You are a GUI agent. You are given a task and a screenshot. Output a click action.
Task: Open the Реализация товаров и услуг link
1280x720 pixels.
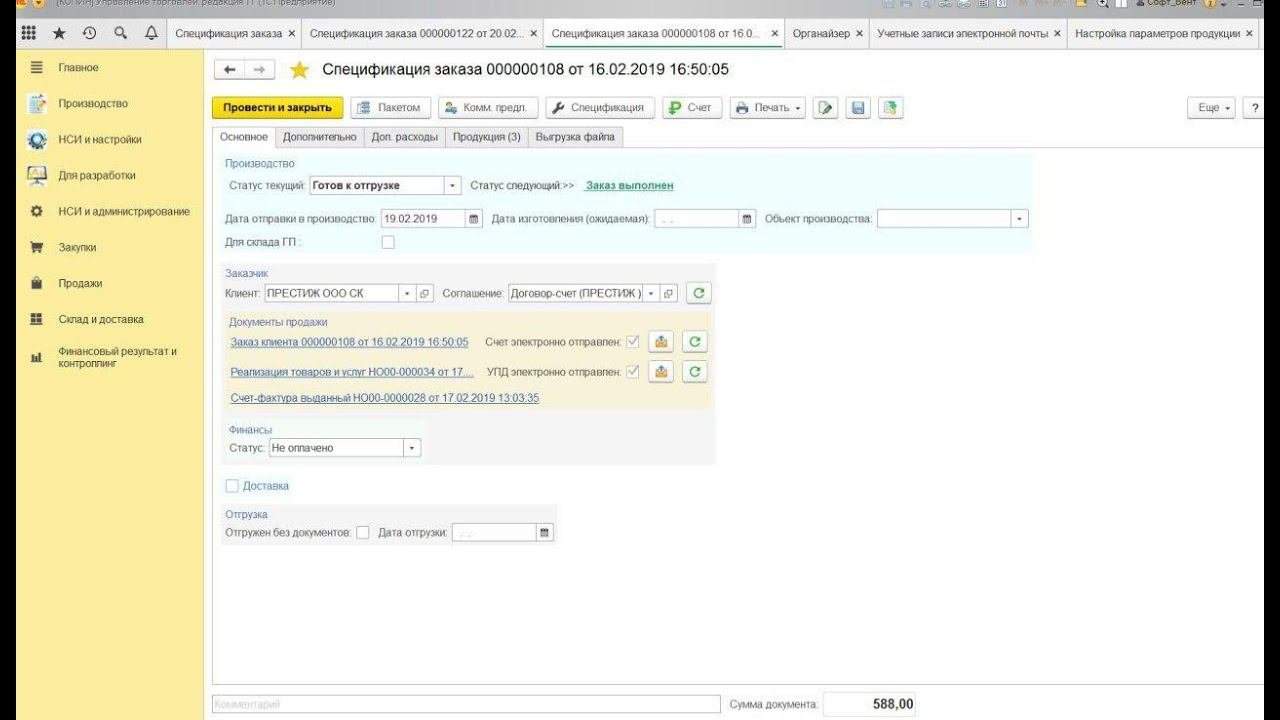pyautogui.click(x=352, y=372)
